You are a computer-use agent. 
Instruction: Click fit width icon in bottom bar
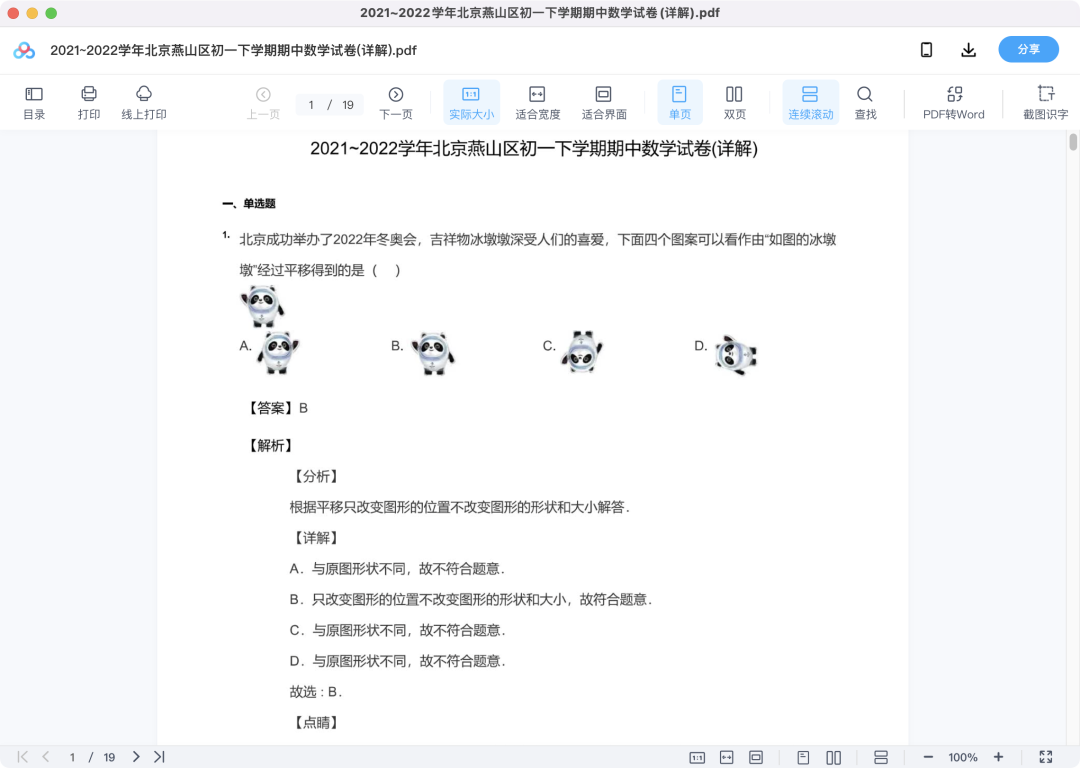coord(727,758)
